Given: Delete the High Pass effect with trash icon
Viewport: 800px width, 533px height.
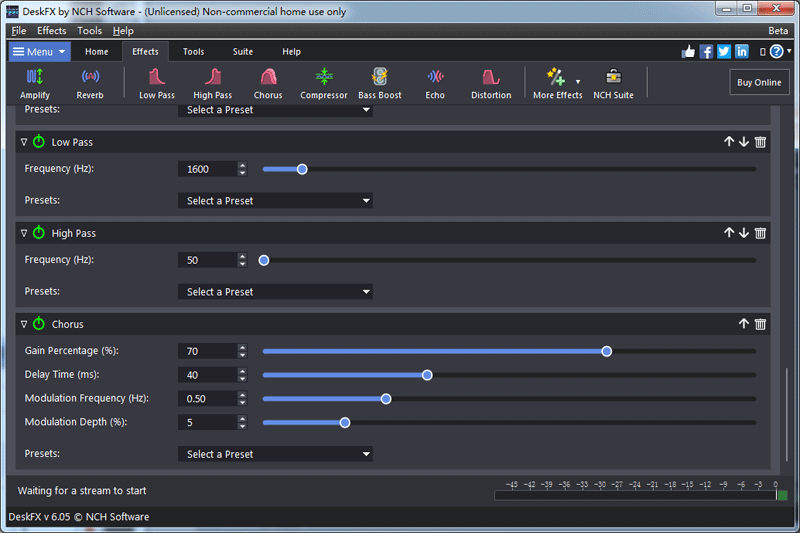Looking at the screenshot, I should [x=760, y=233].
